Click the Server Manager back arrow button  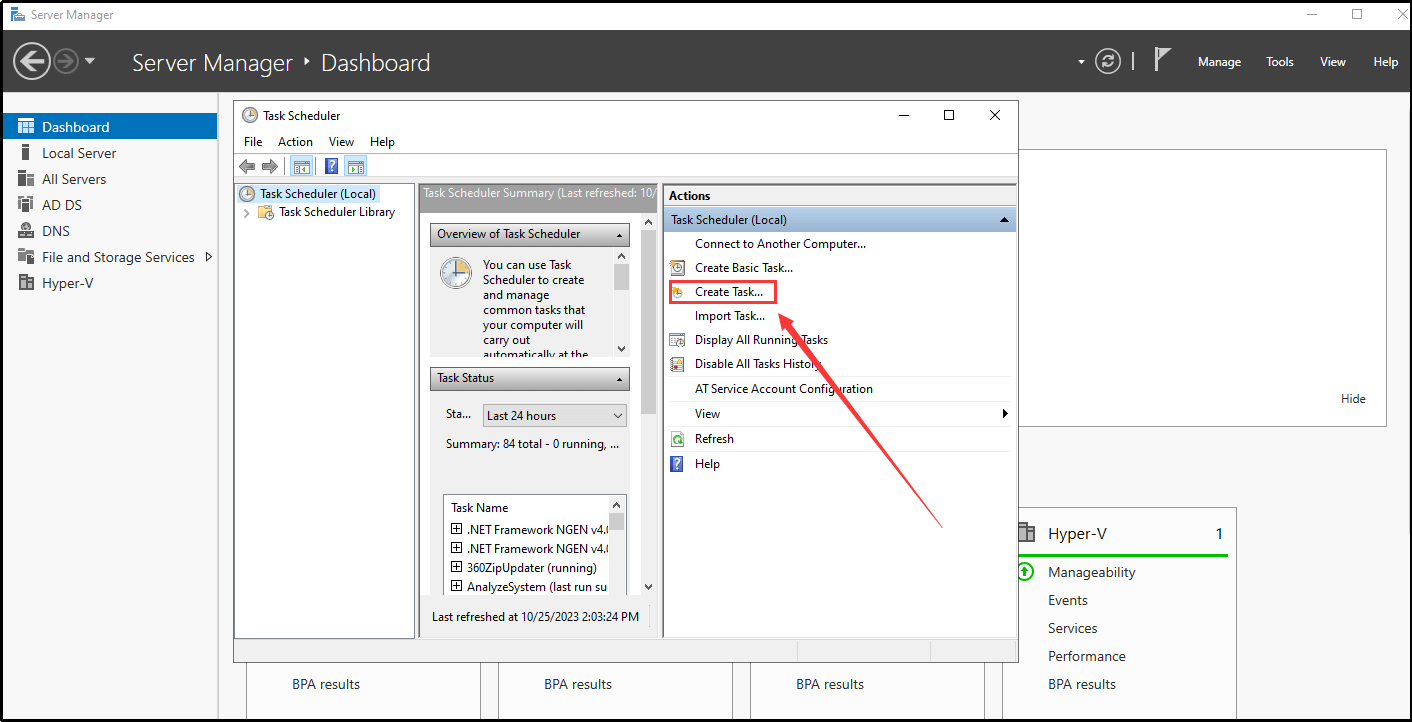32,61
